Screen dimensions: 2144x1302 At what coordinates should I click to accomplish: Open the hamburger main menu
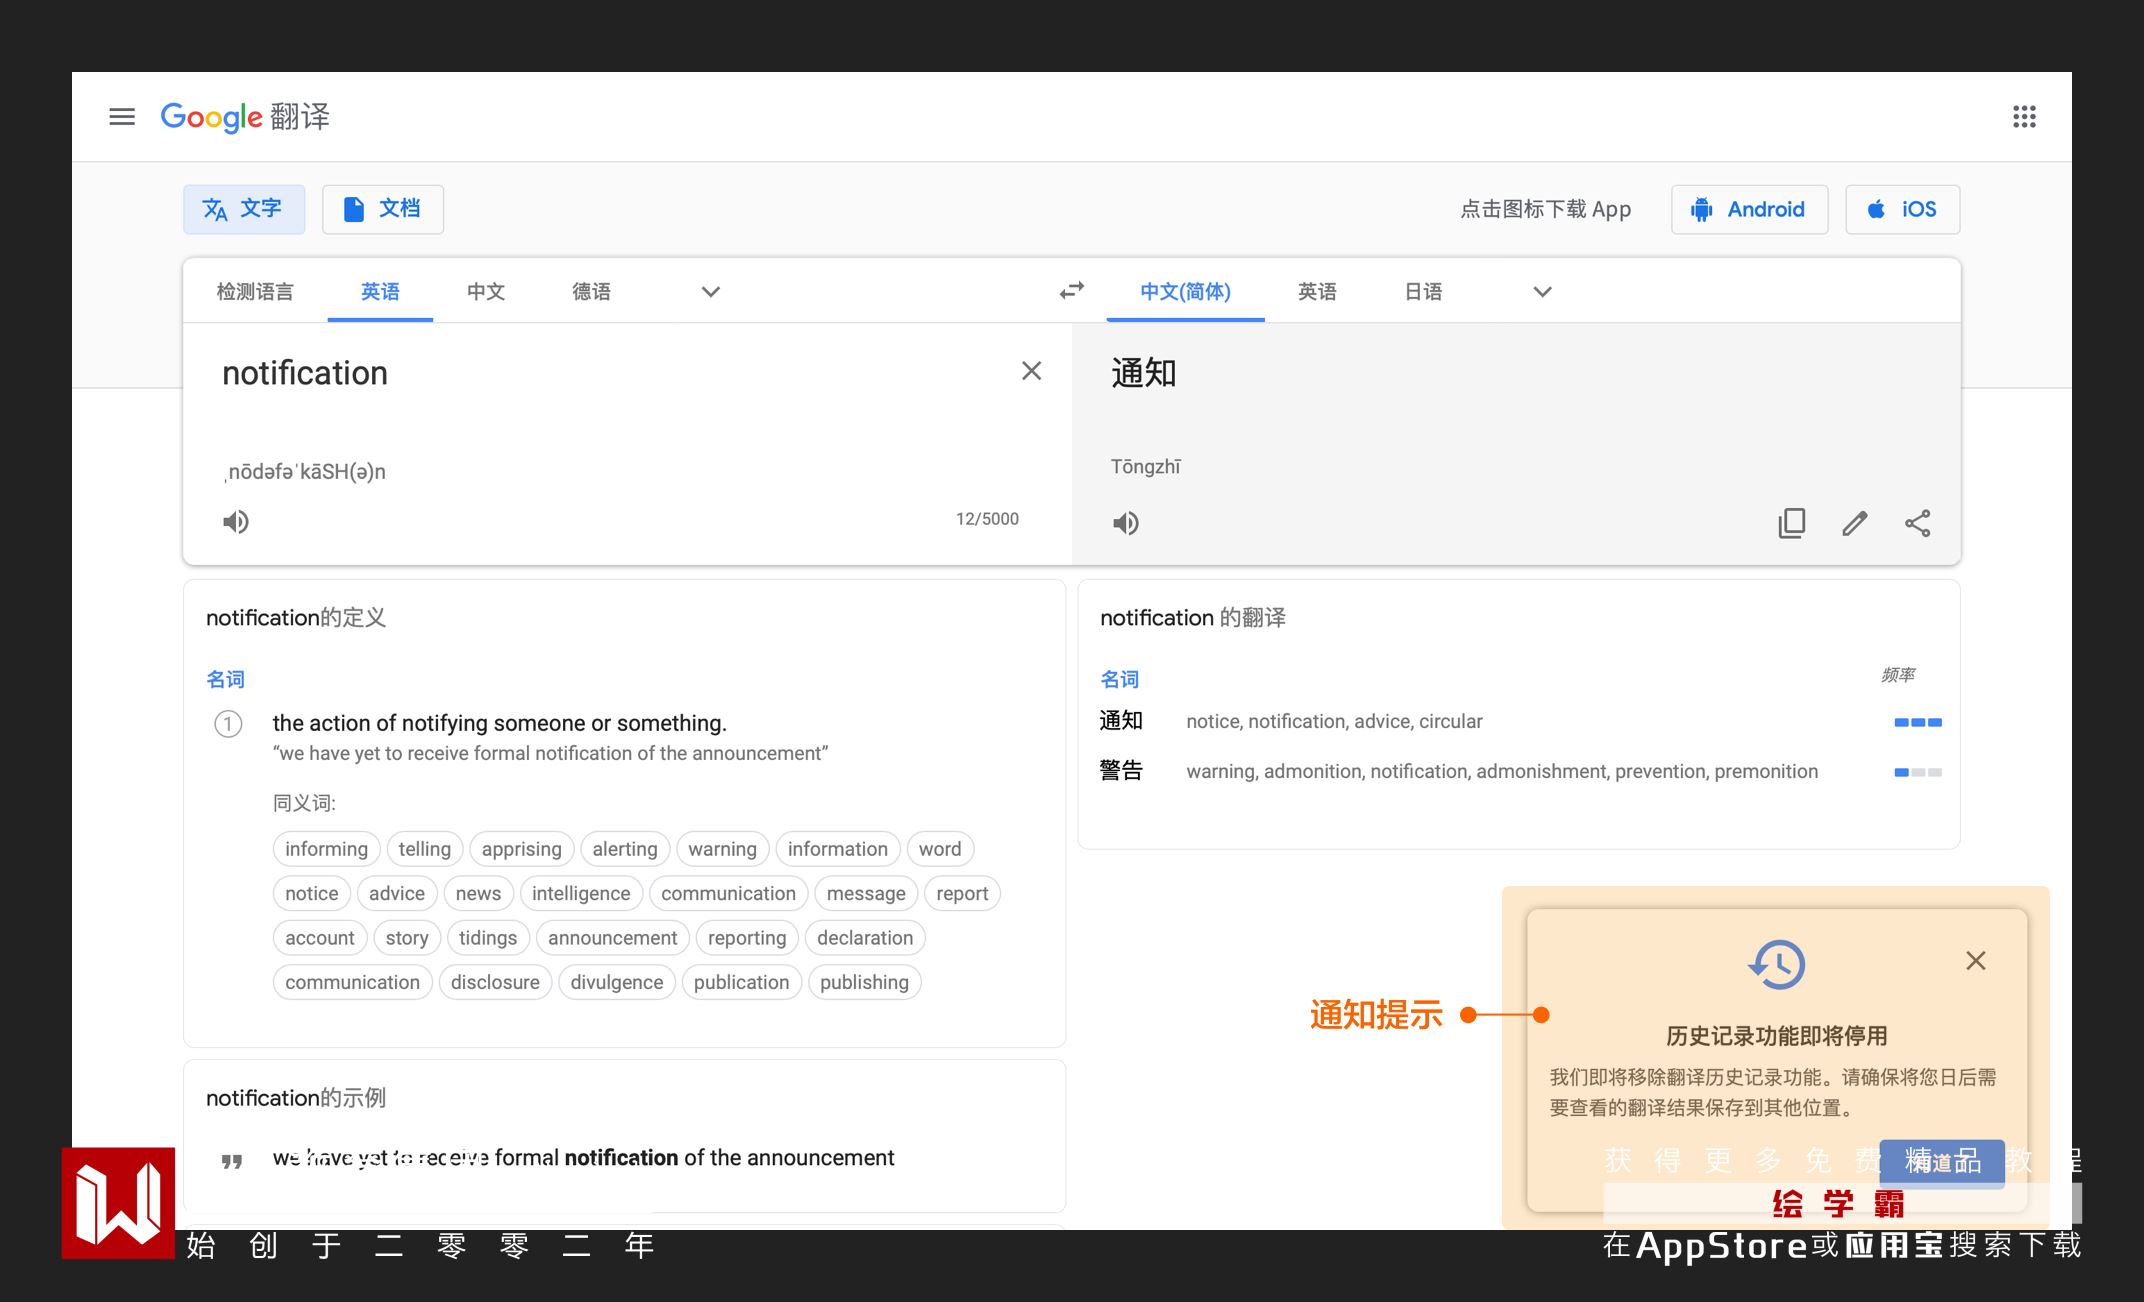pos(122,117)
